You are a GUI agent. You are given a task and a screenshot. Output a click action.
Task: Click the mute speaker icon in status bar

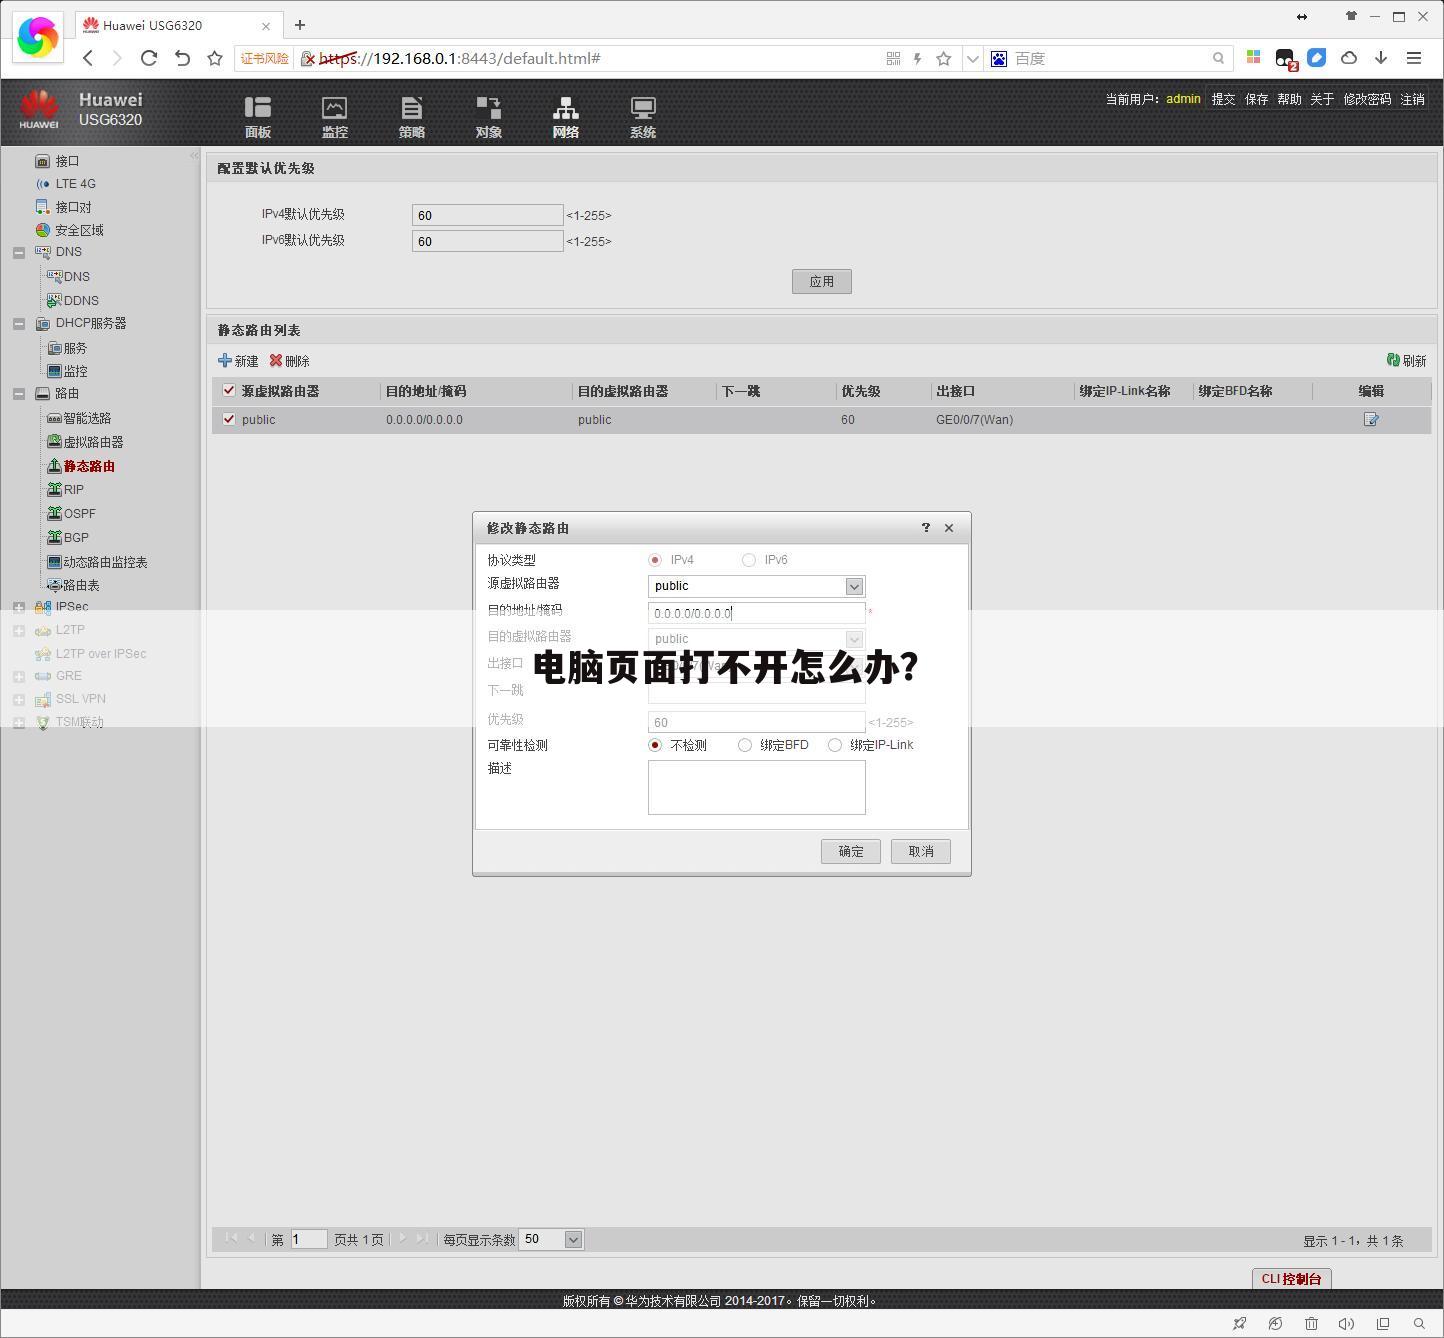(x=1346, y=1323)
